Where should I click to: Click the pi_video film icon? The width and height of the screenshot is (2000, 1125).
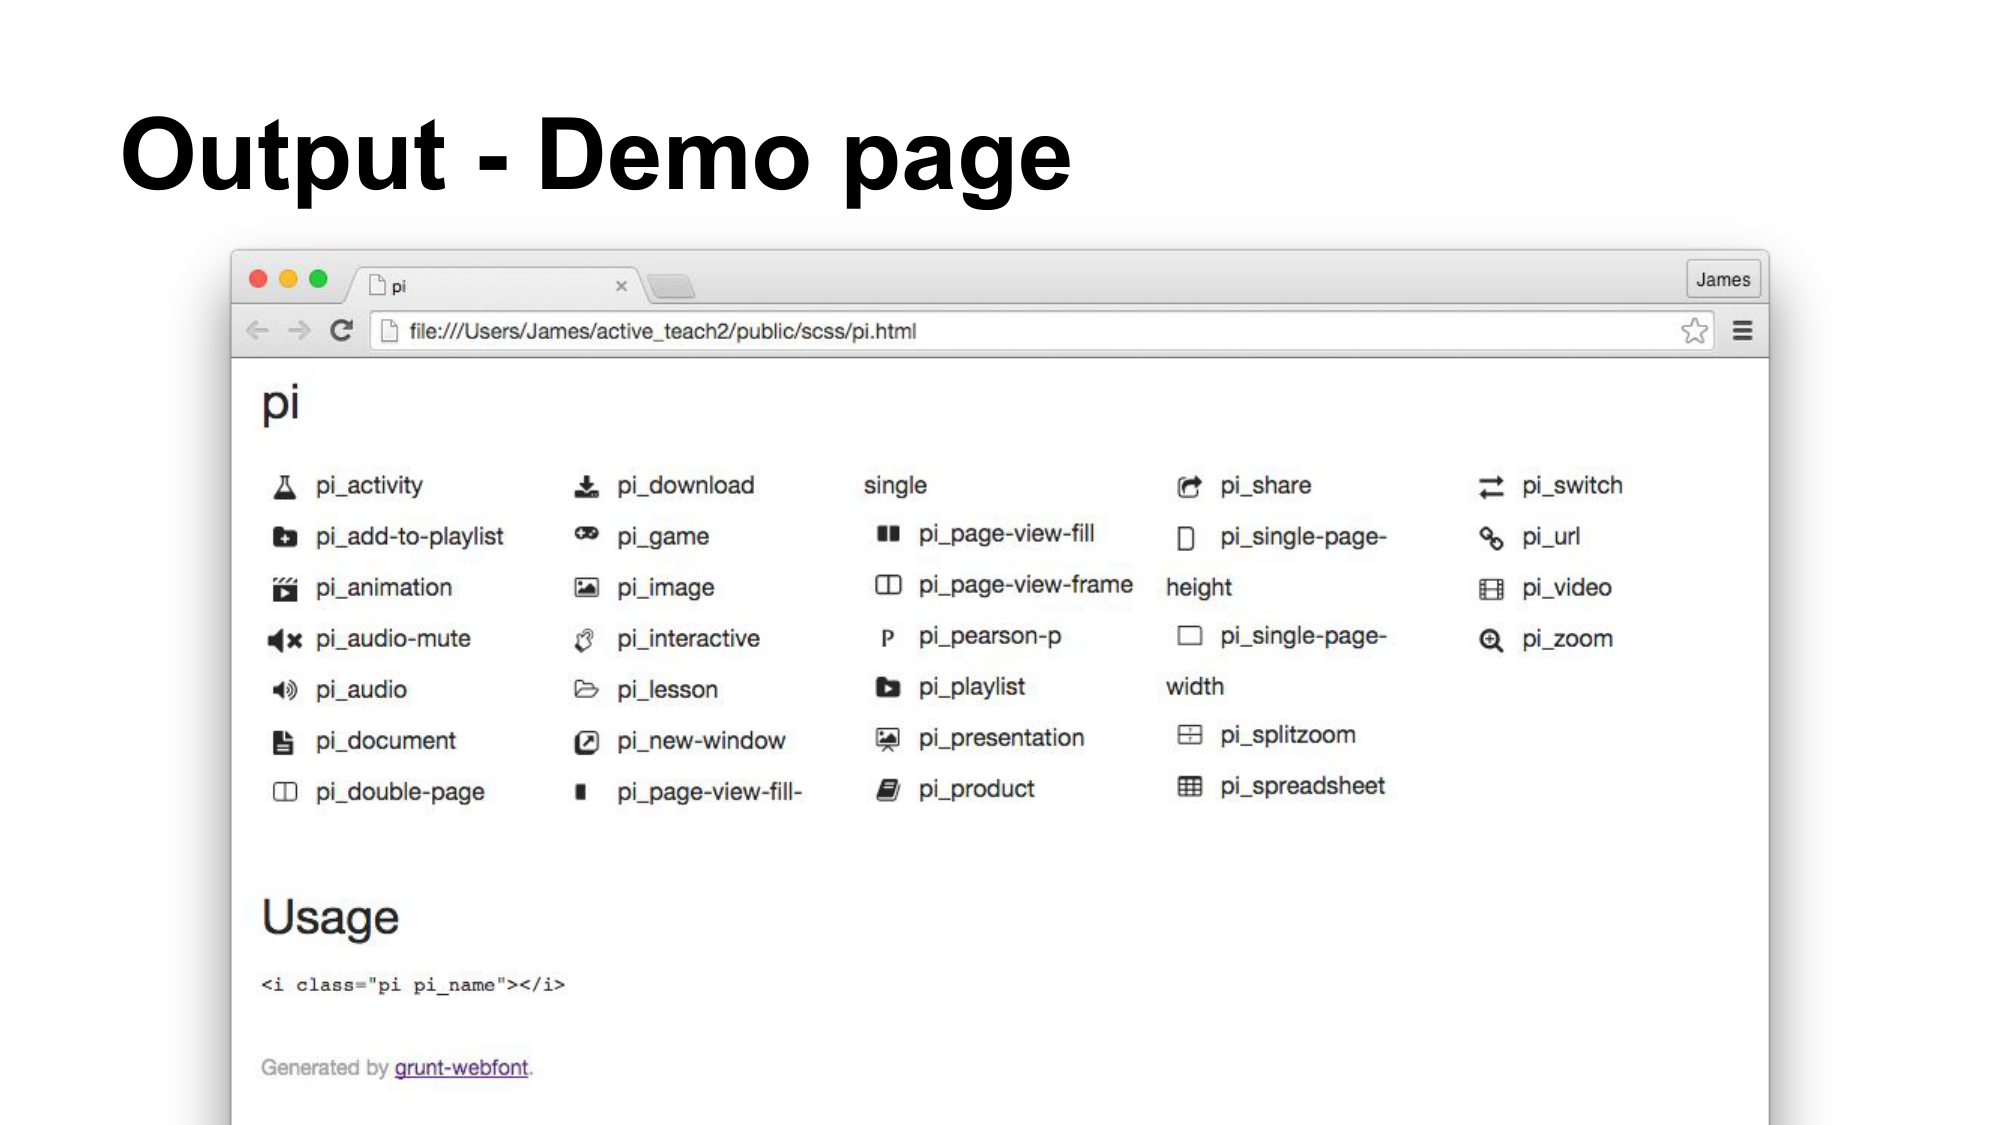tap(1491, 589)
